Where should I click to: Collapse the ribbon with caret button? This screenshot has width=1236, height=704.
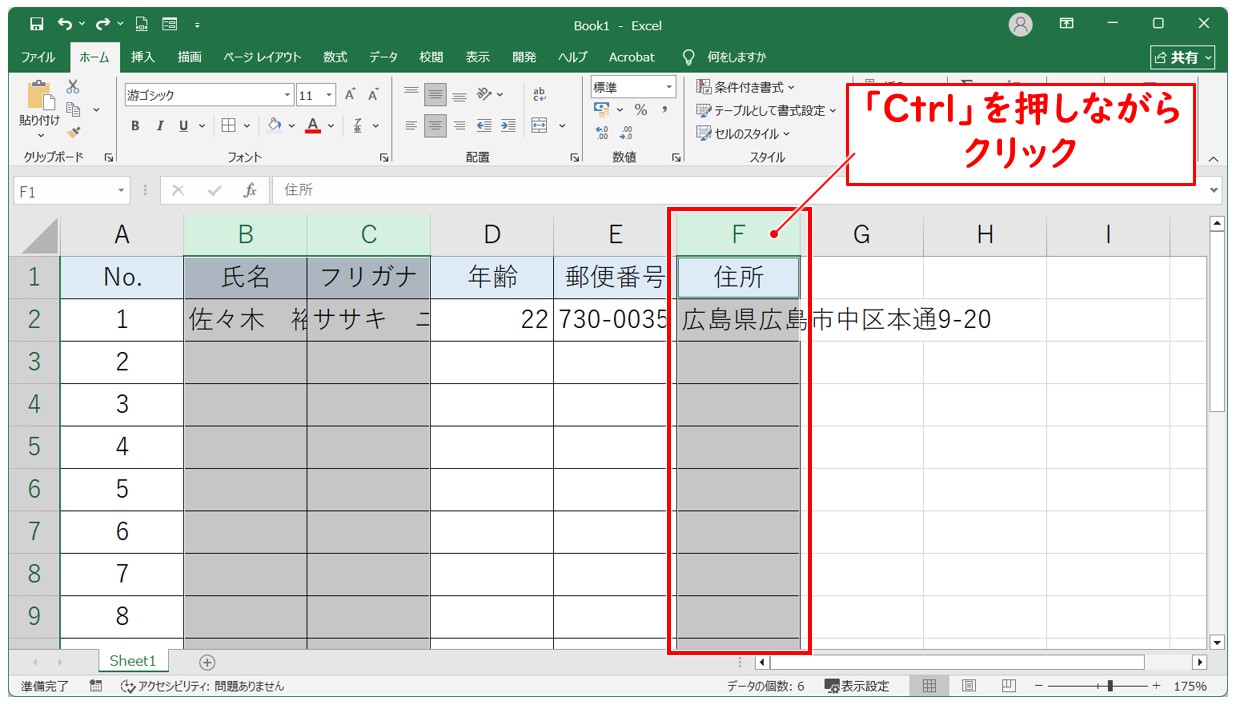point(1214,158)
